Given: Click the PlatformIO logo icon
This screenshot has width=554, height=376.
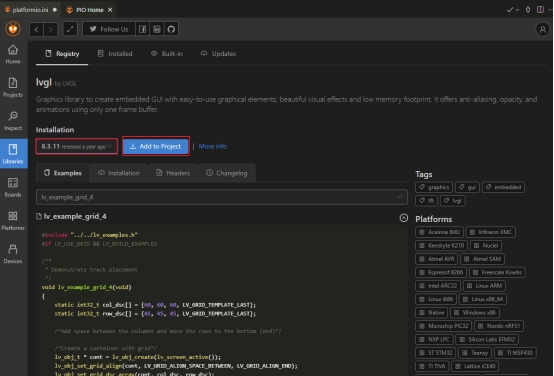Looking at the screenshot, I should [13, 29].
